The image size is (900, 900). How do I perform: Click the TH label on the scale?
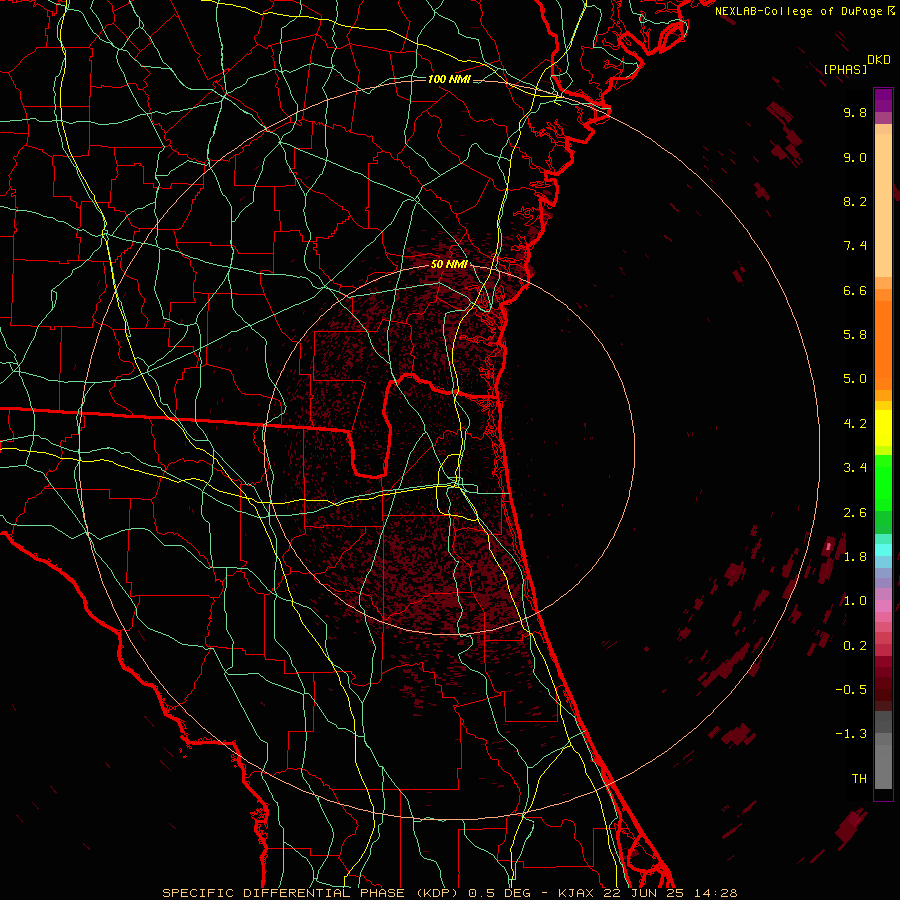coord(859,779)
